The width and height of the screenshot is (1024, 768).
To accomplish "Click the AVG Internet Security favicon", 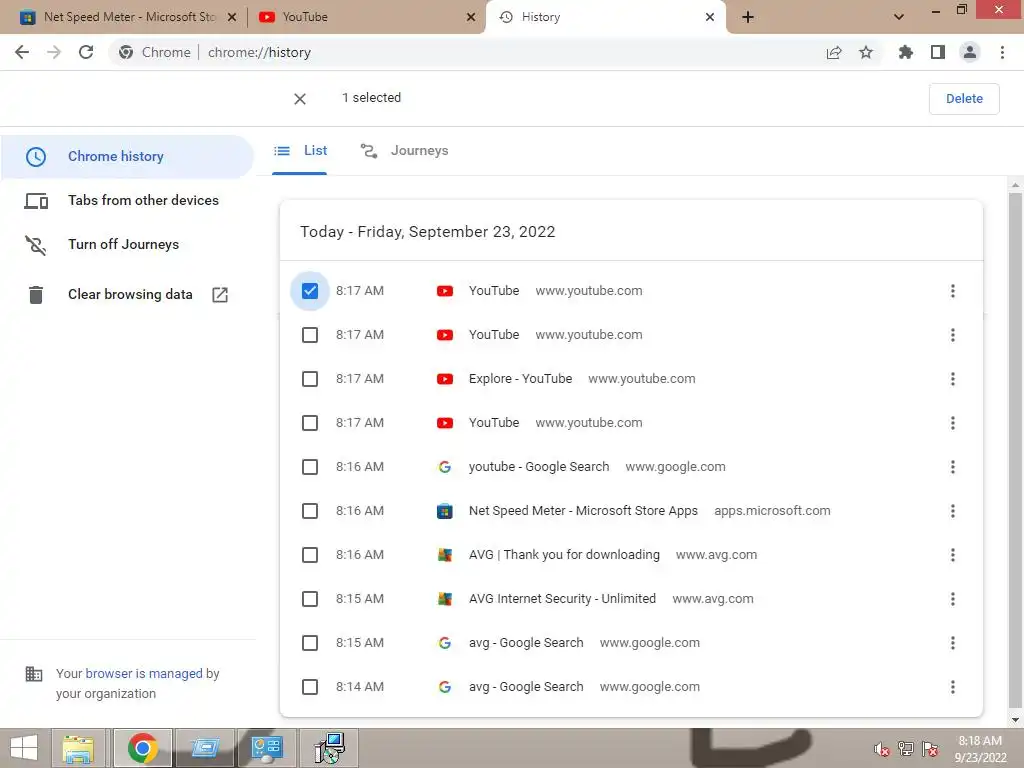I will 445,599.
